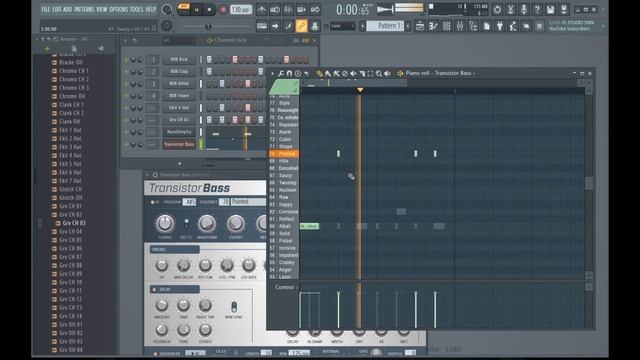
Task: Click the microphone recording icon
Action: (524, 9)
